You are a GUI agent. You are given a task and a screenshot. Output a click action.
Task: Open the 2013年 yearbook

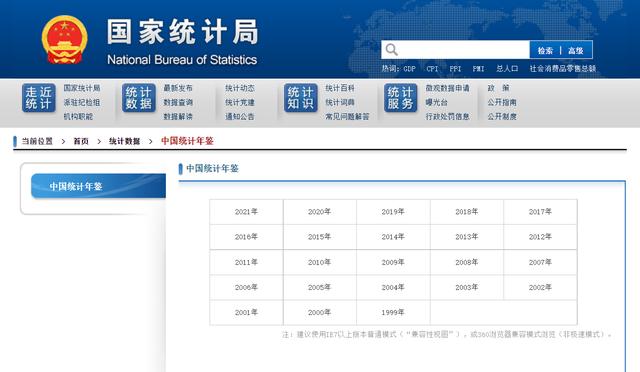coord(467,237)
